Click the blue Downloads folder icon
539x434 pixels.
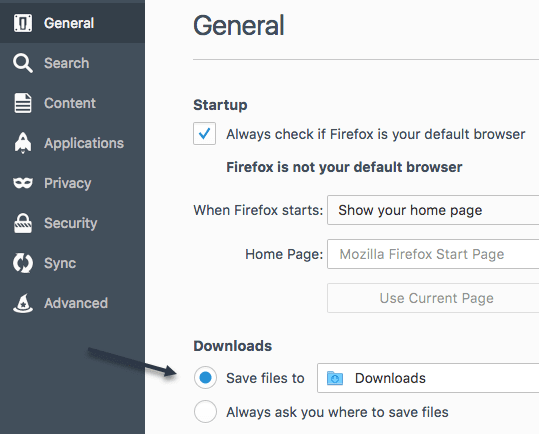pyautogui.click(x=335, y=378)
